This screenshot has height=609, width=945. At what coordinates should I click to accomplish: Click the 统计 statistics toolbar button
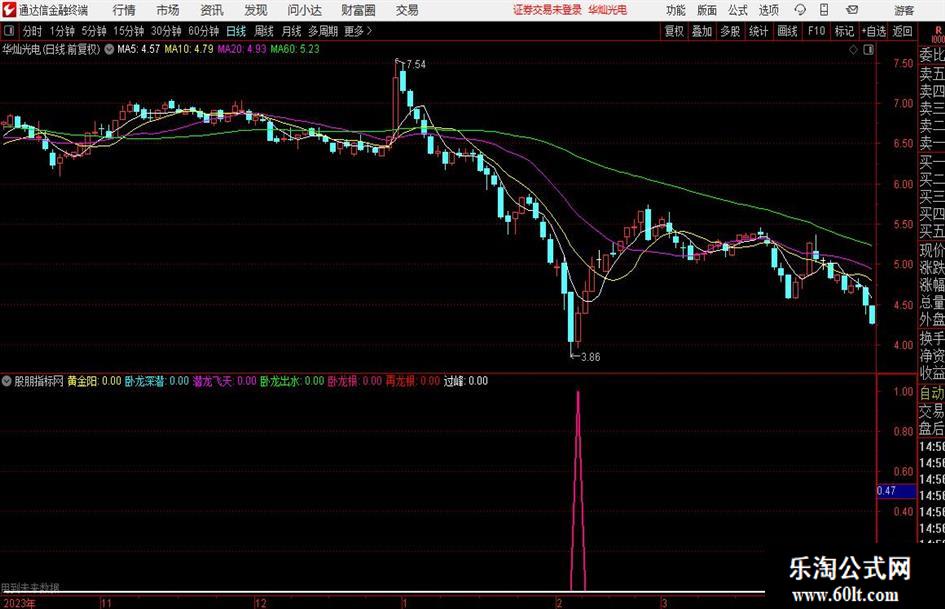coord(758,31)
